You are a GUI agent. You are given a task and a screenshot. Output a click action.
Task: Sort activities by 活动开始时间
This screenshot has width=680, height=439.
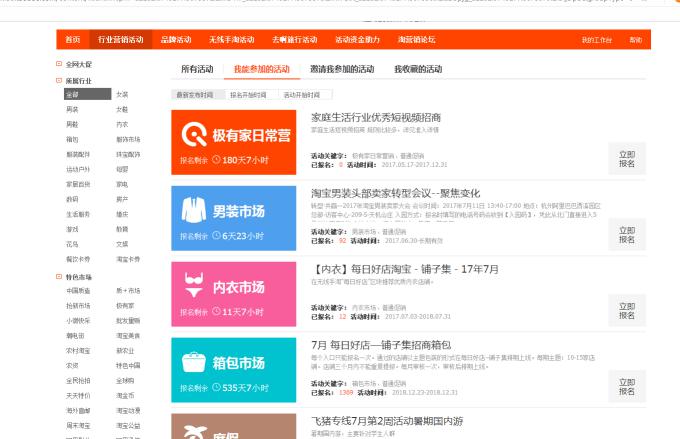[302, 95]
